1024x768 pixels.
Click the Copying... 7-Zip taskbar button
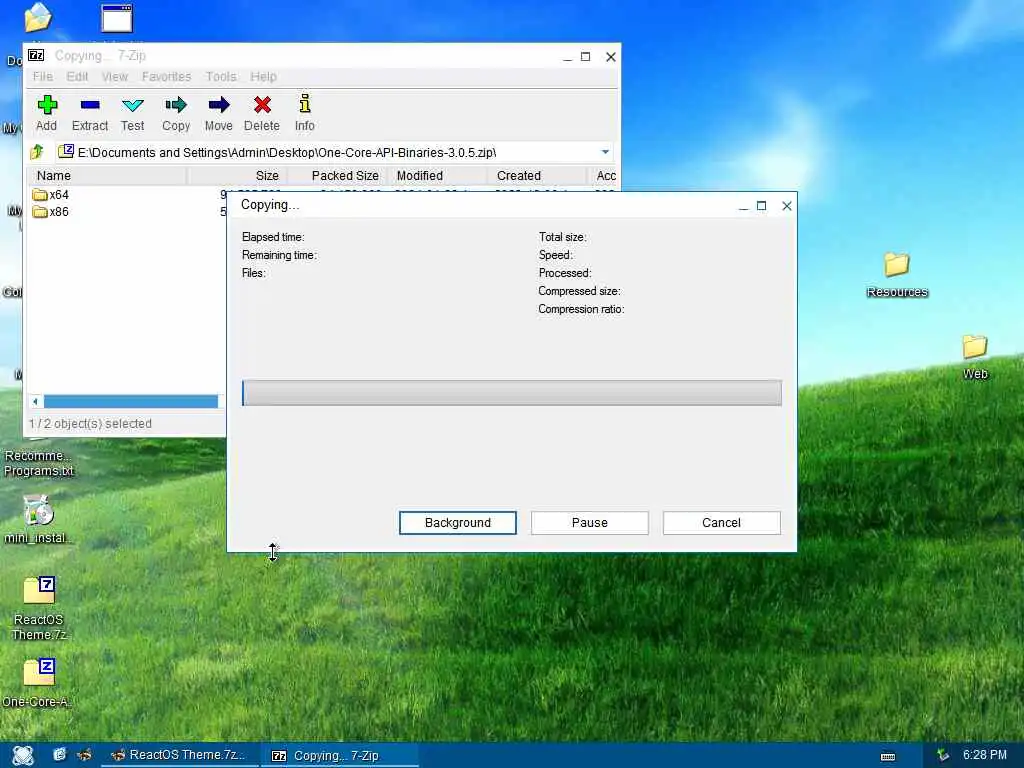pos(340,755)
